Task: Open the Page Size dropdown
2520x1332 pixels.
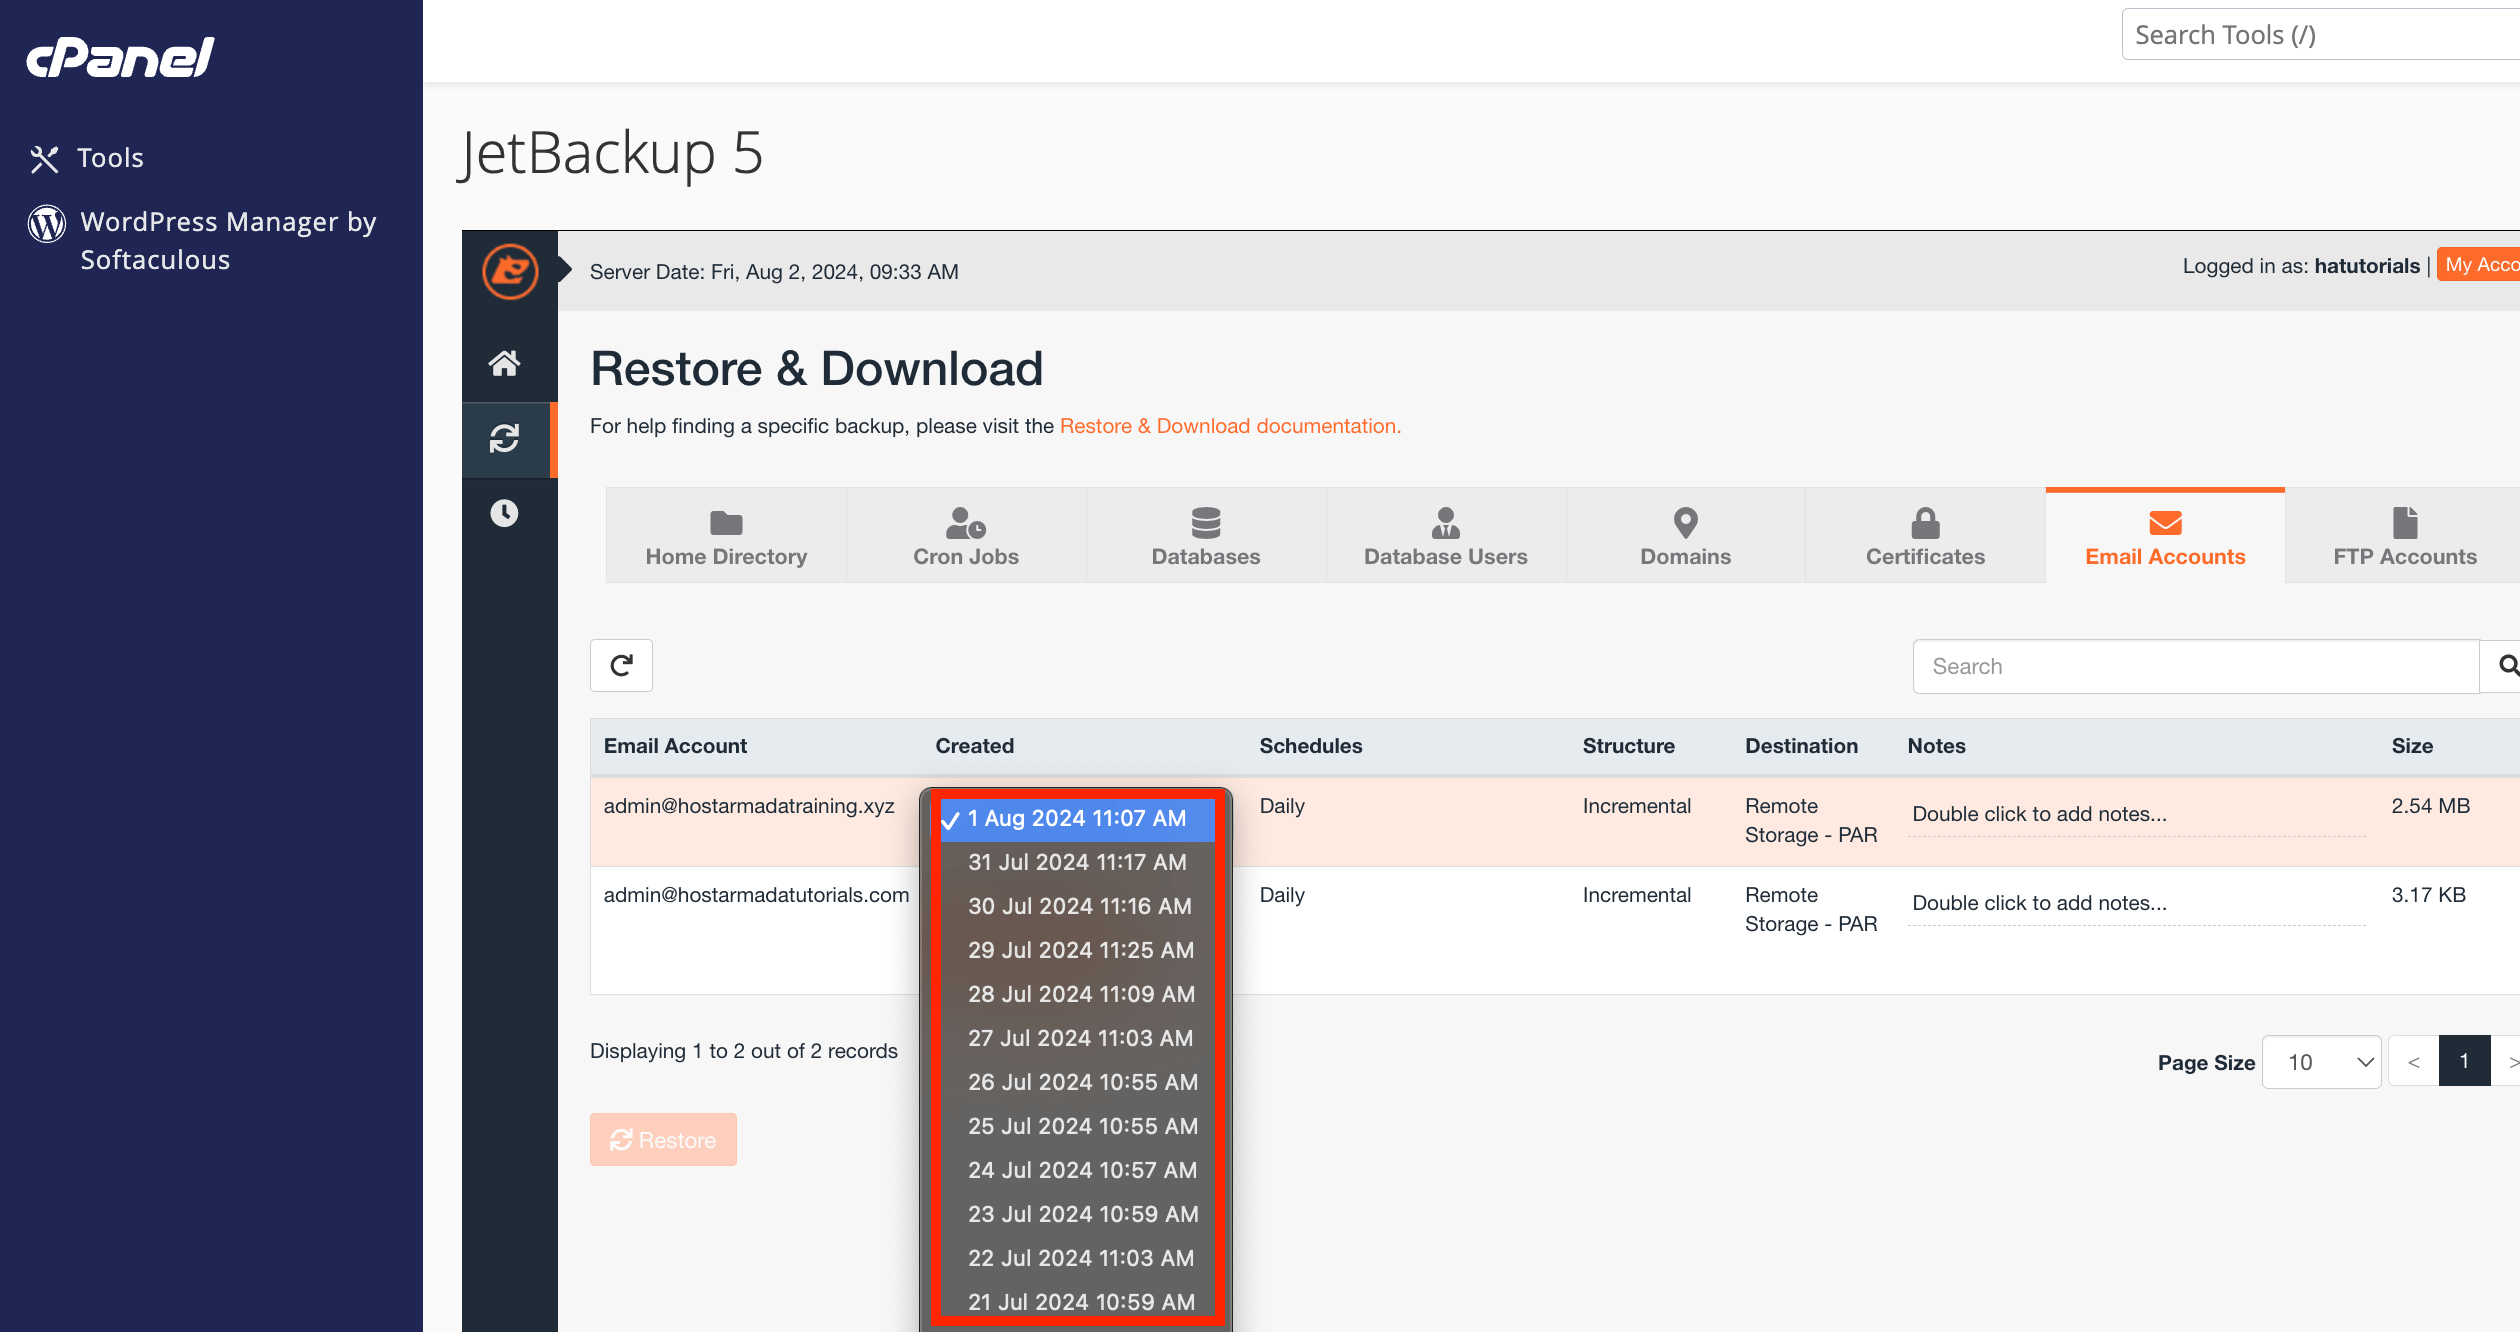Action: pos(2321,1062)
